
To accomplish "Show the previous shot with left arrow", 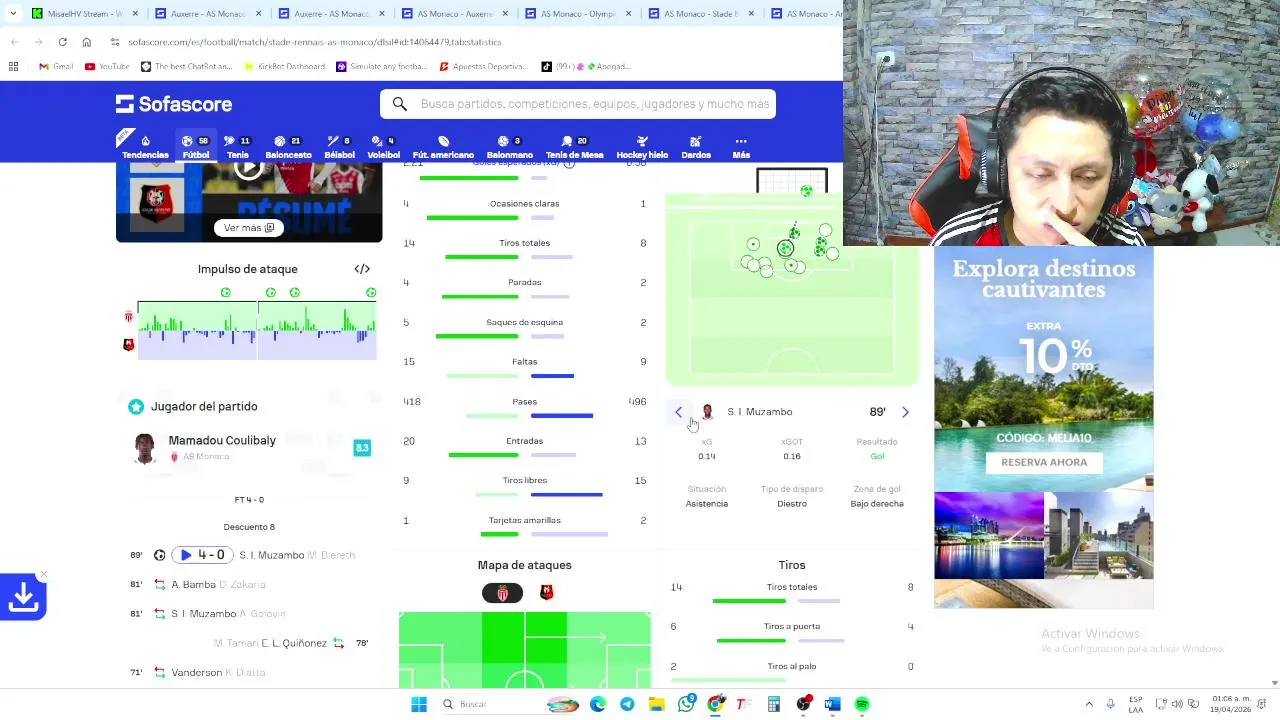I will click(679, 412).
